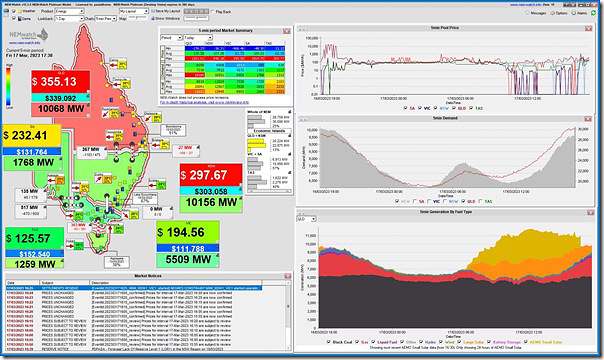Toggle TAS series in Demand chart

point(480,201)
